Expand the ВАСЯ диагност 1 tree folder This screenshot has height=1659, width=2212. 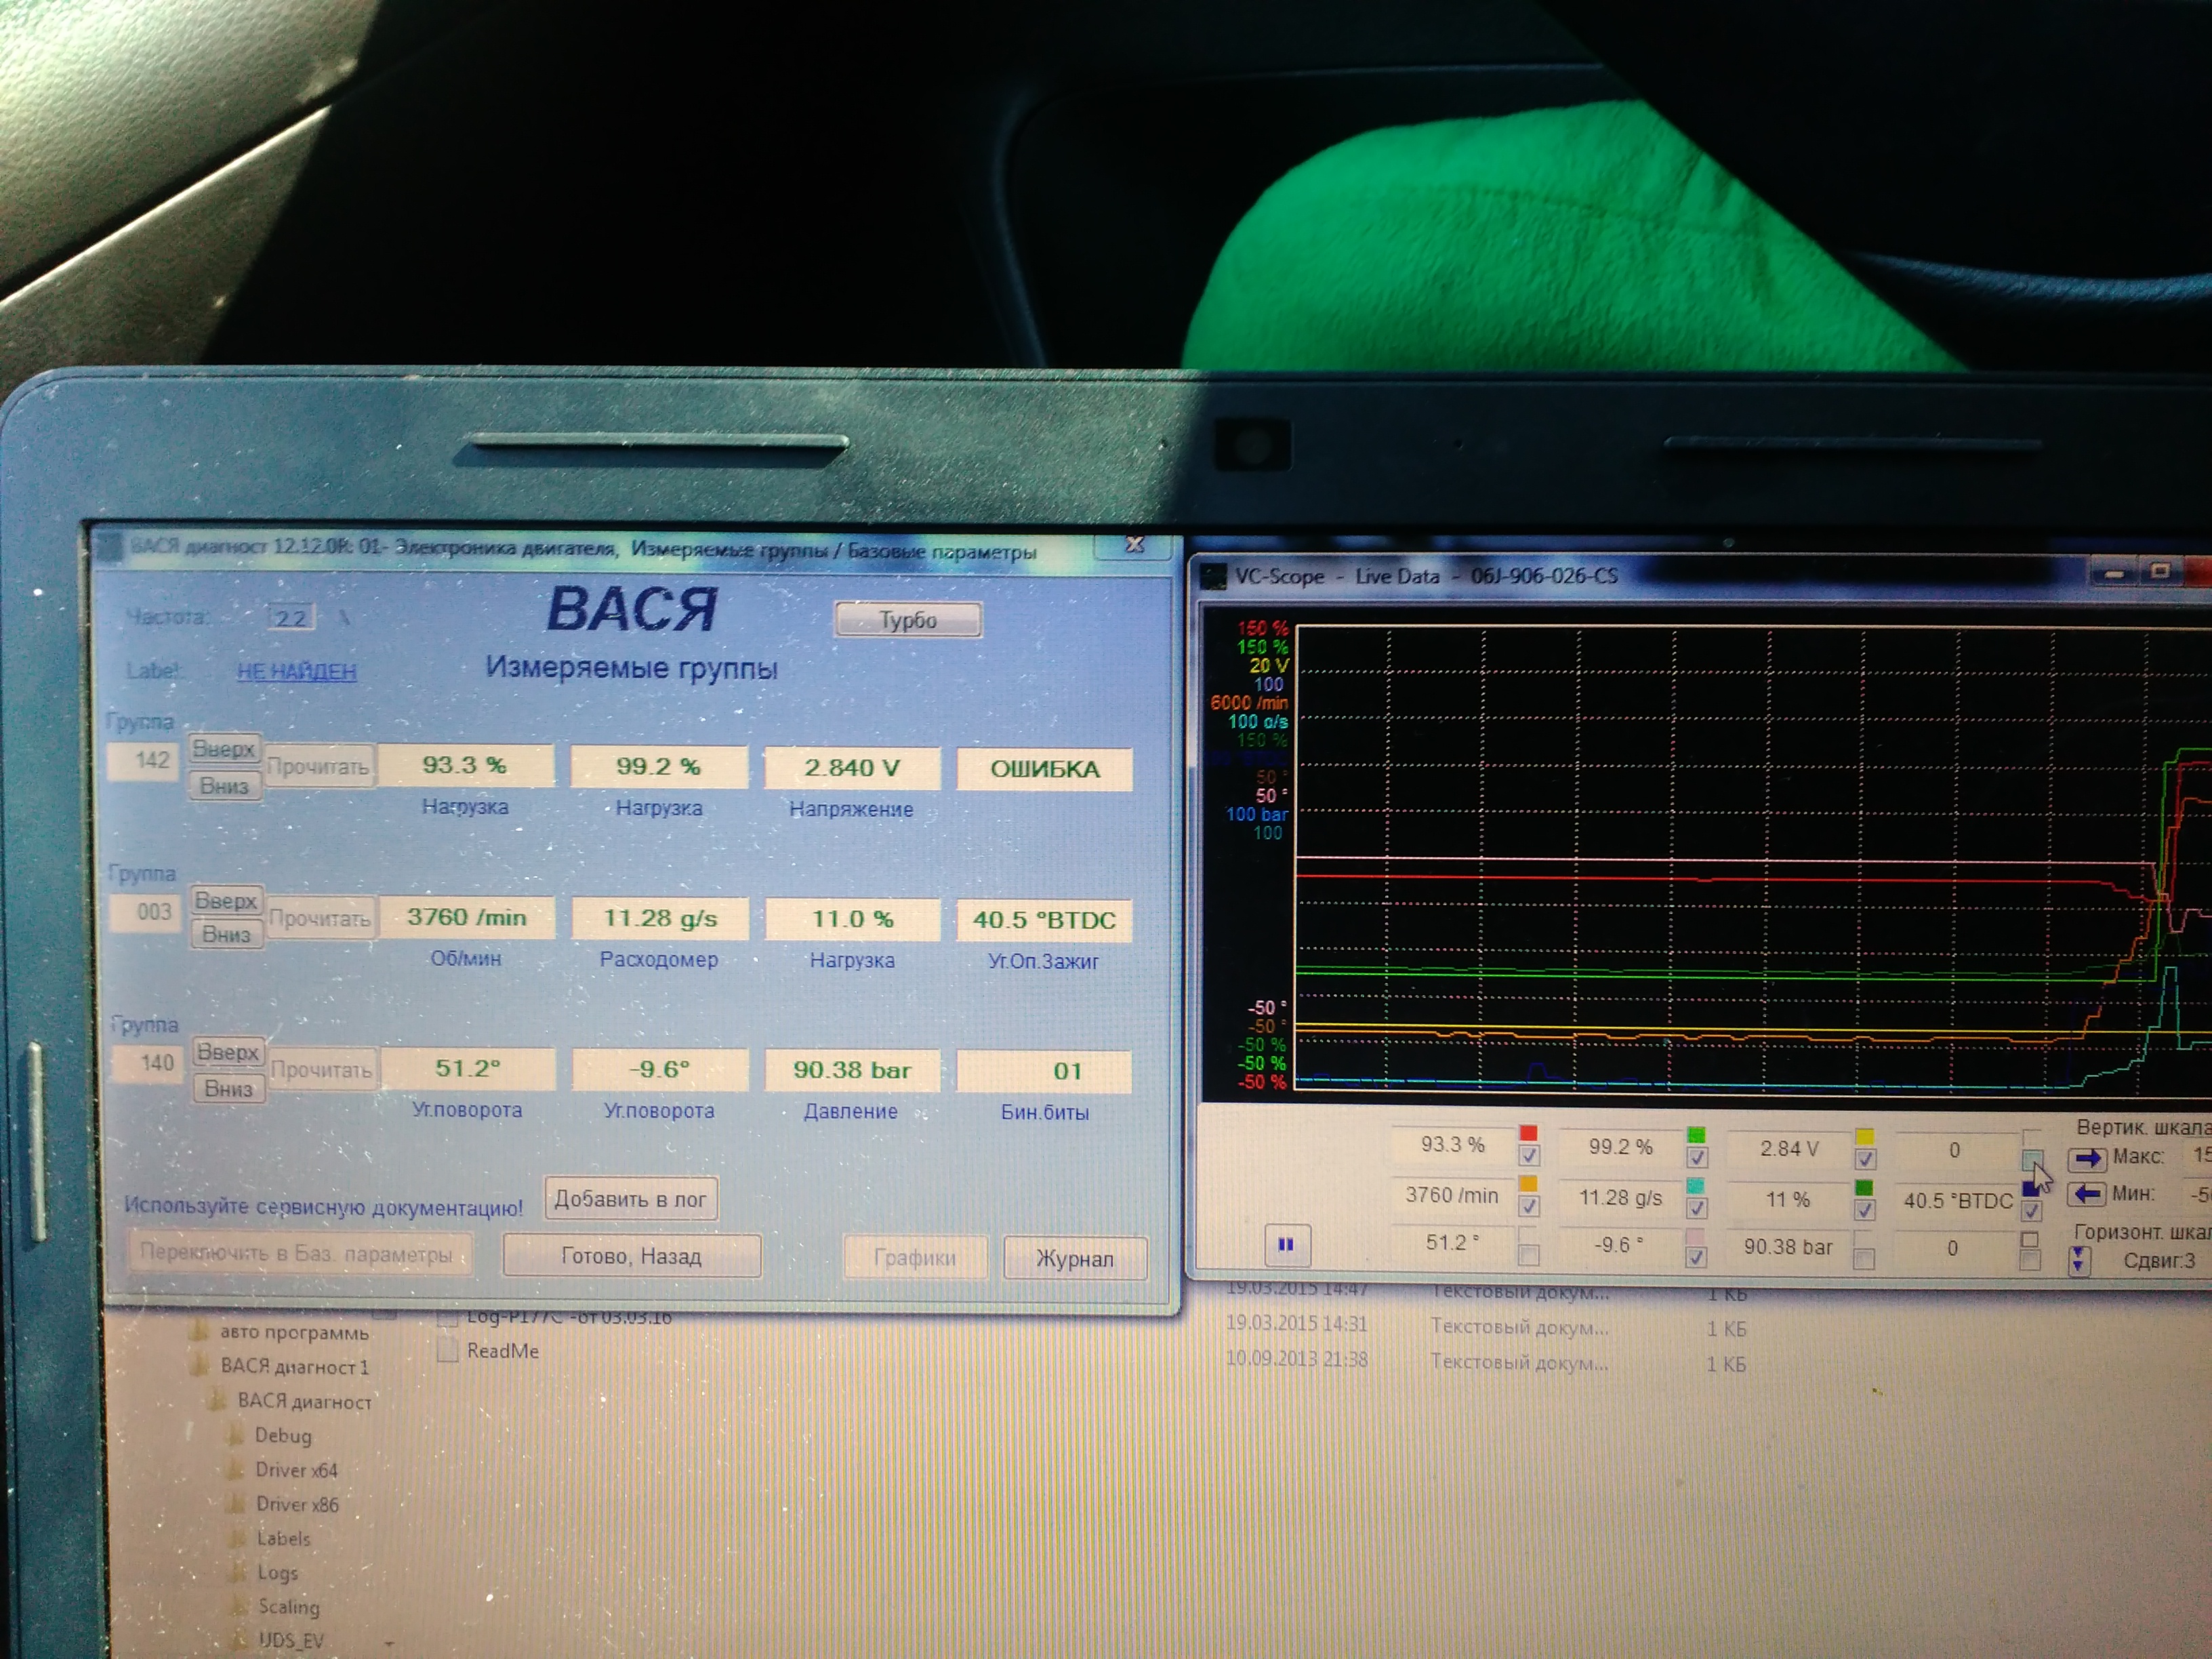[294, 1366]
